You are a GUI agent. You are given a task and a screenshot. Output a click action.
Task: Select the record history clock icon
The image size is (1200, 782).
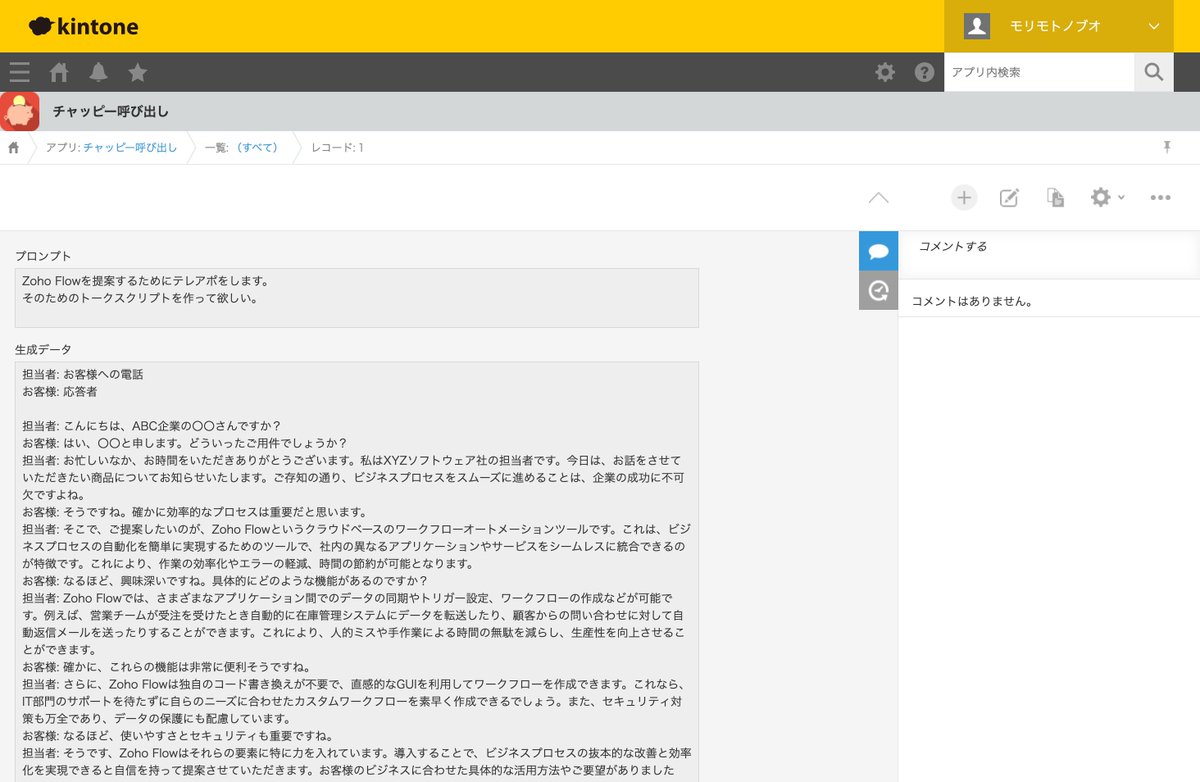point(878,292)
